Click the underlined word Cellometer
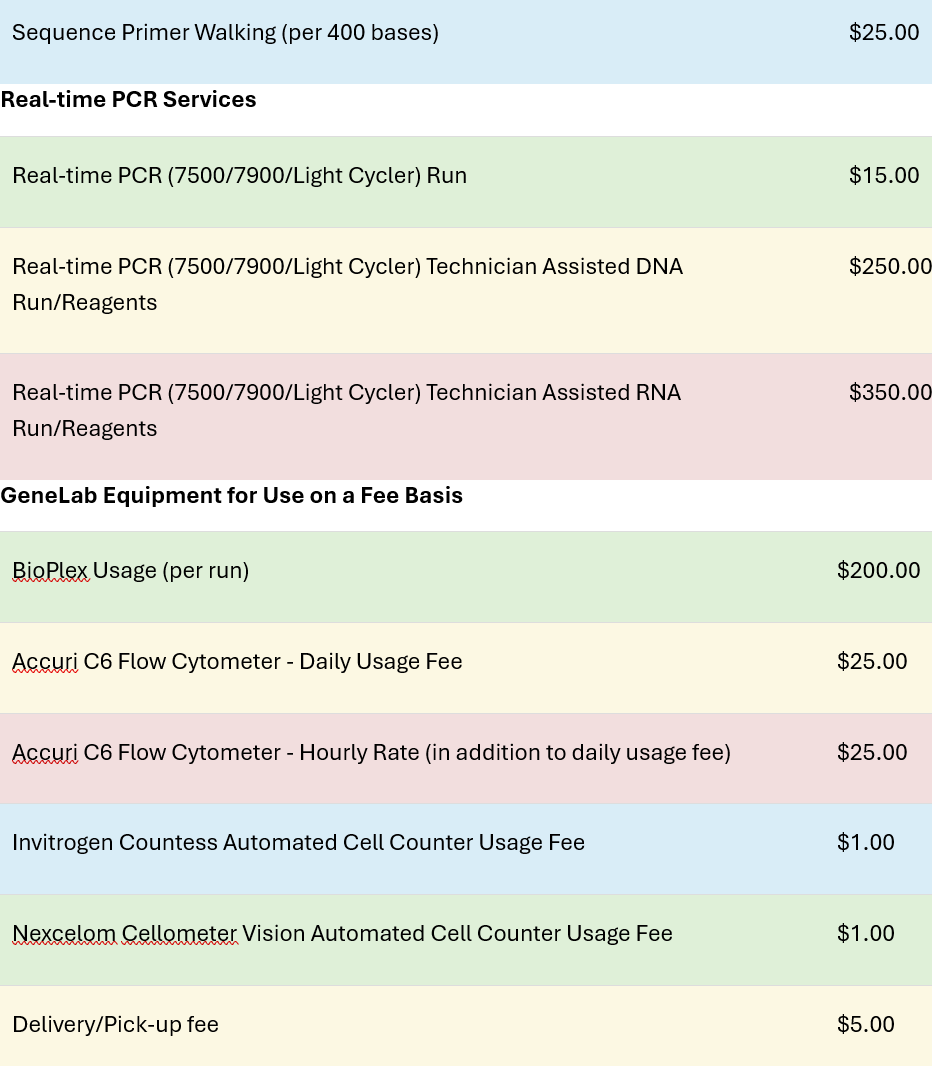The width and height of the screenshot is (932, 1066). pos(180,934)
